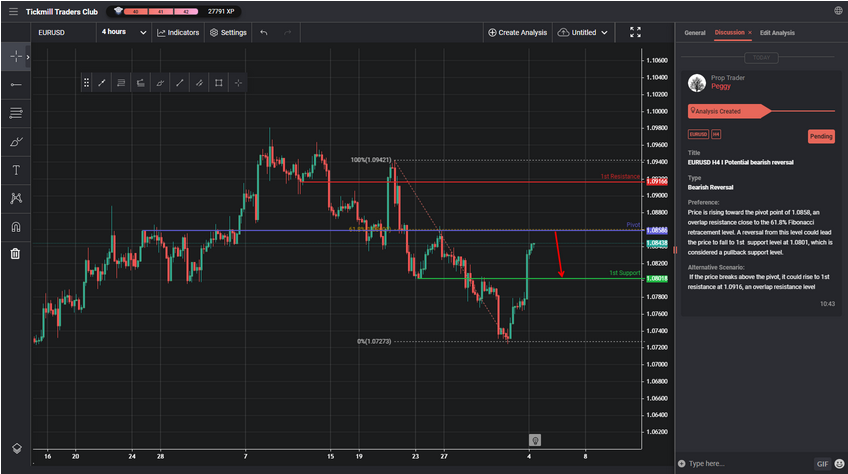Viewport: 848px width, 474px height.
Task: Grab the floating toolbar drag handle
Action: (x=87, y=83)
